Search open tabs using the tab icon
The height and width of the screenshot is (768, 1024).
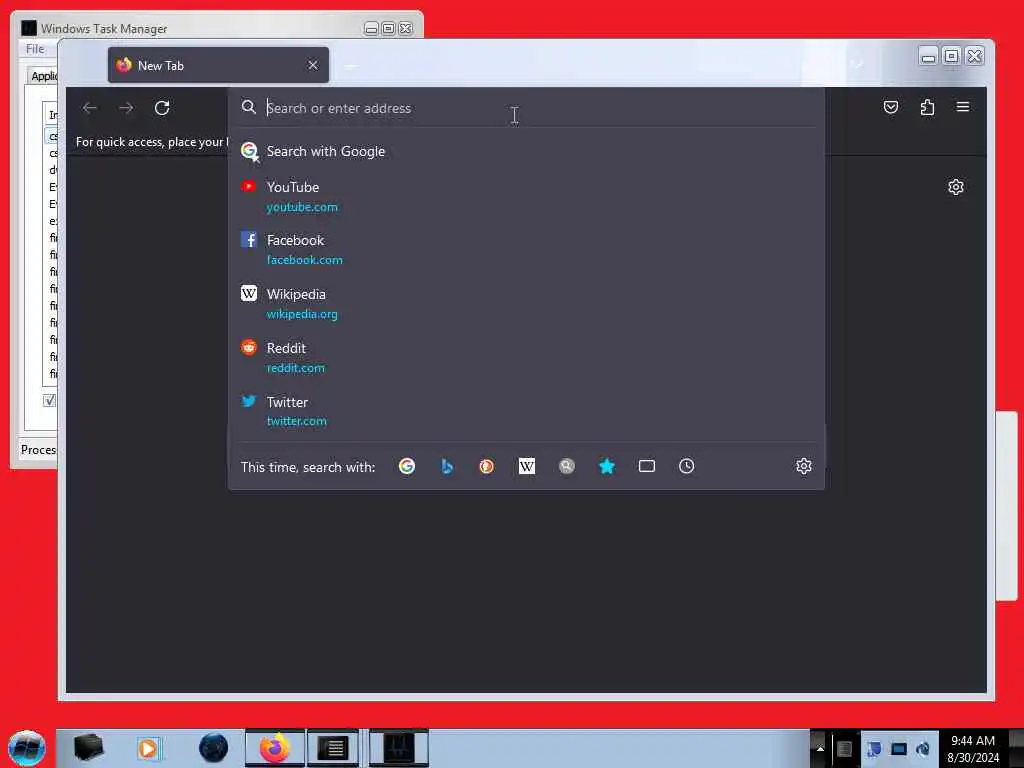pyautogui.click(x=647, y=466)
